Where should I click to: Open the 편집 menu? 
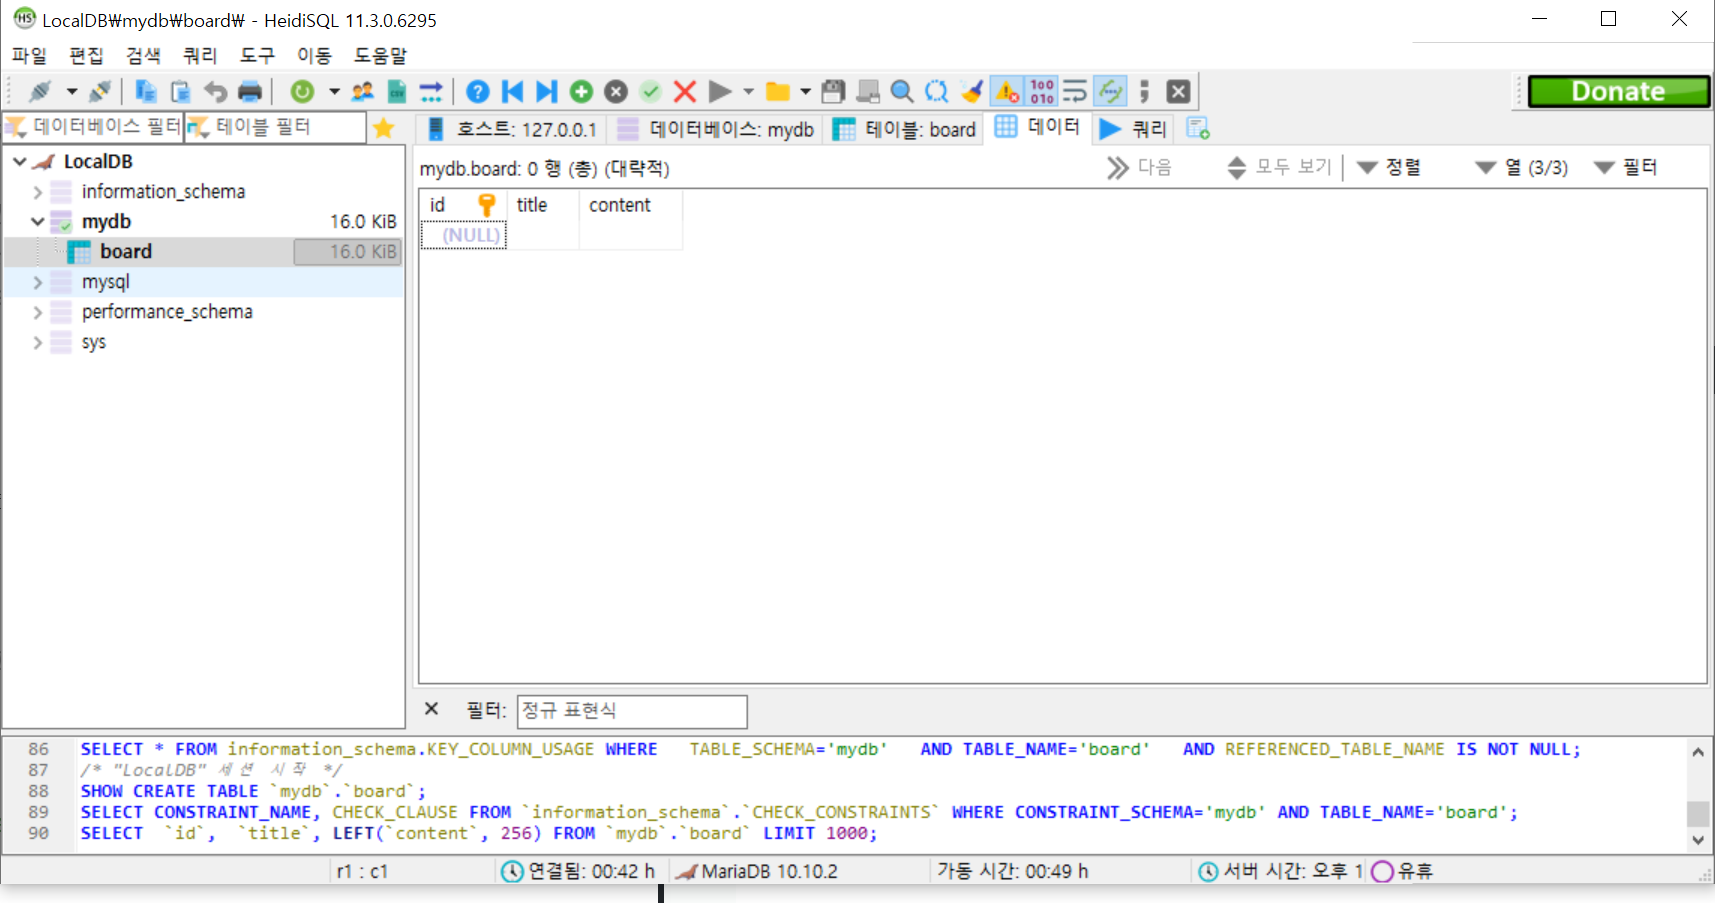coord(86,55)
